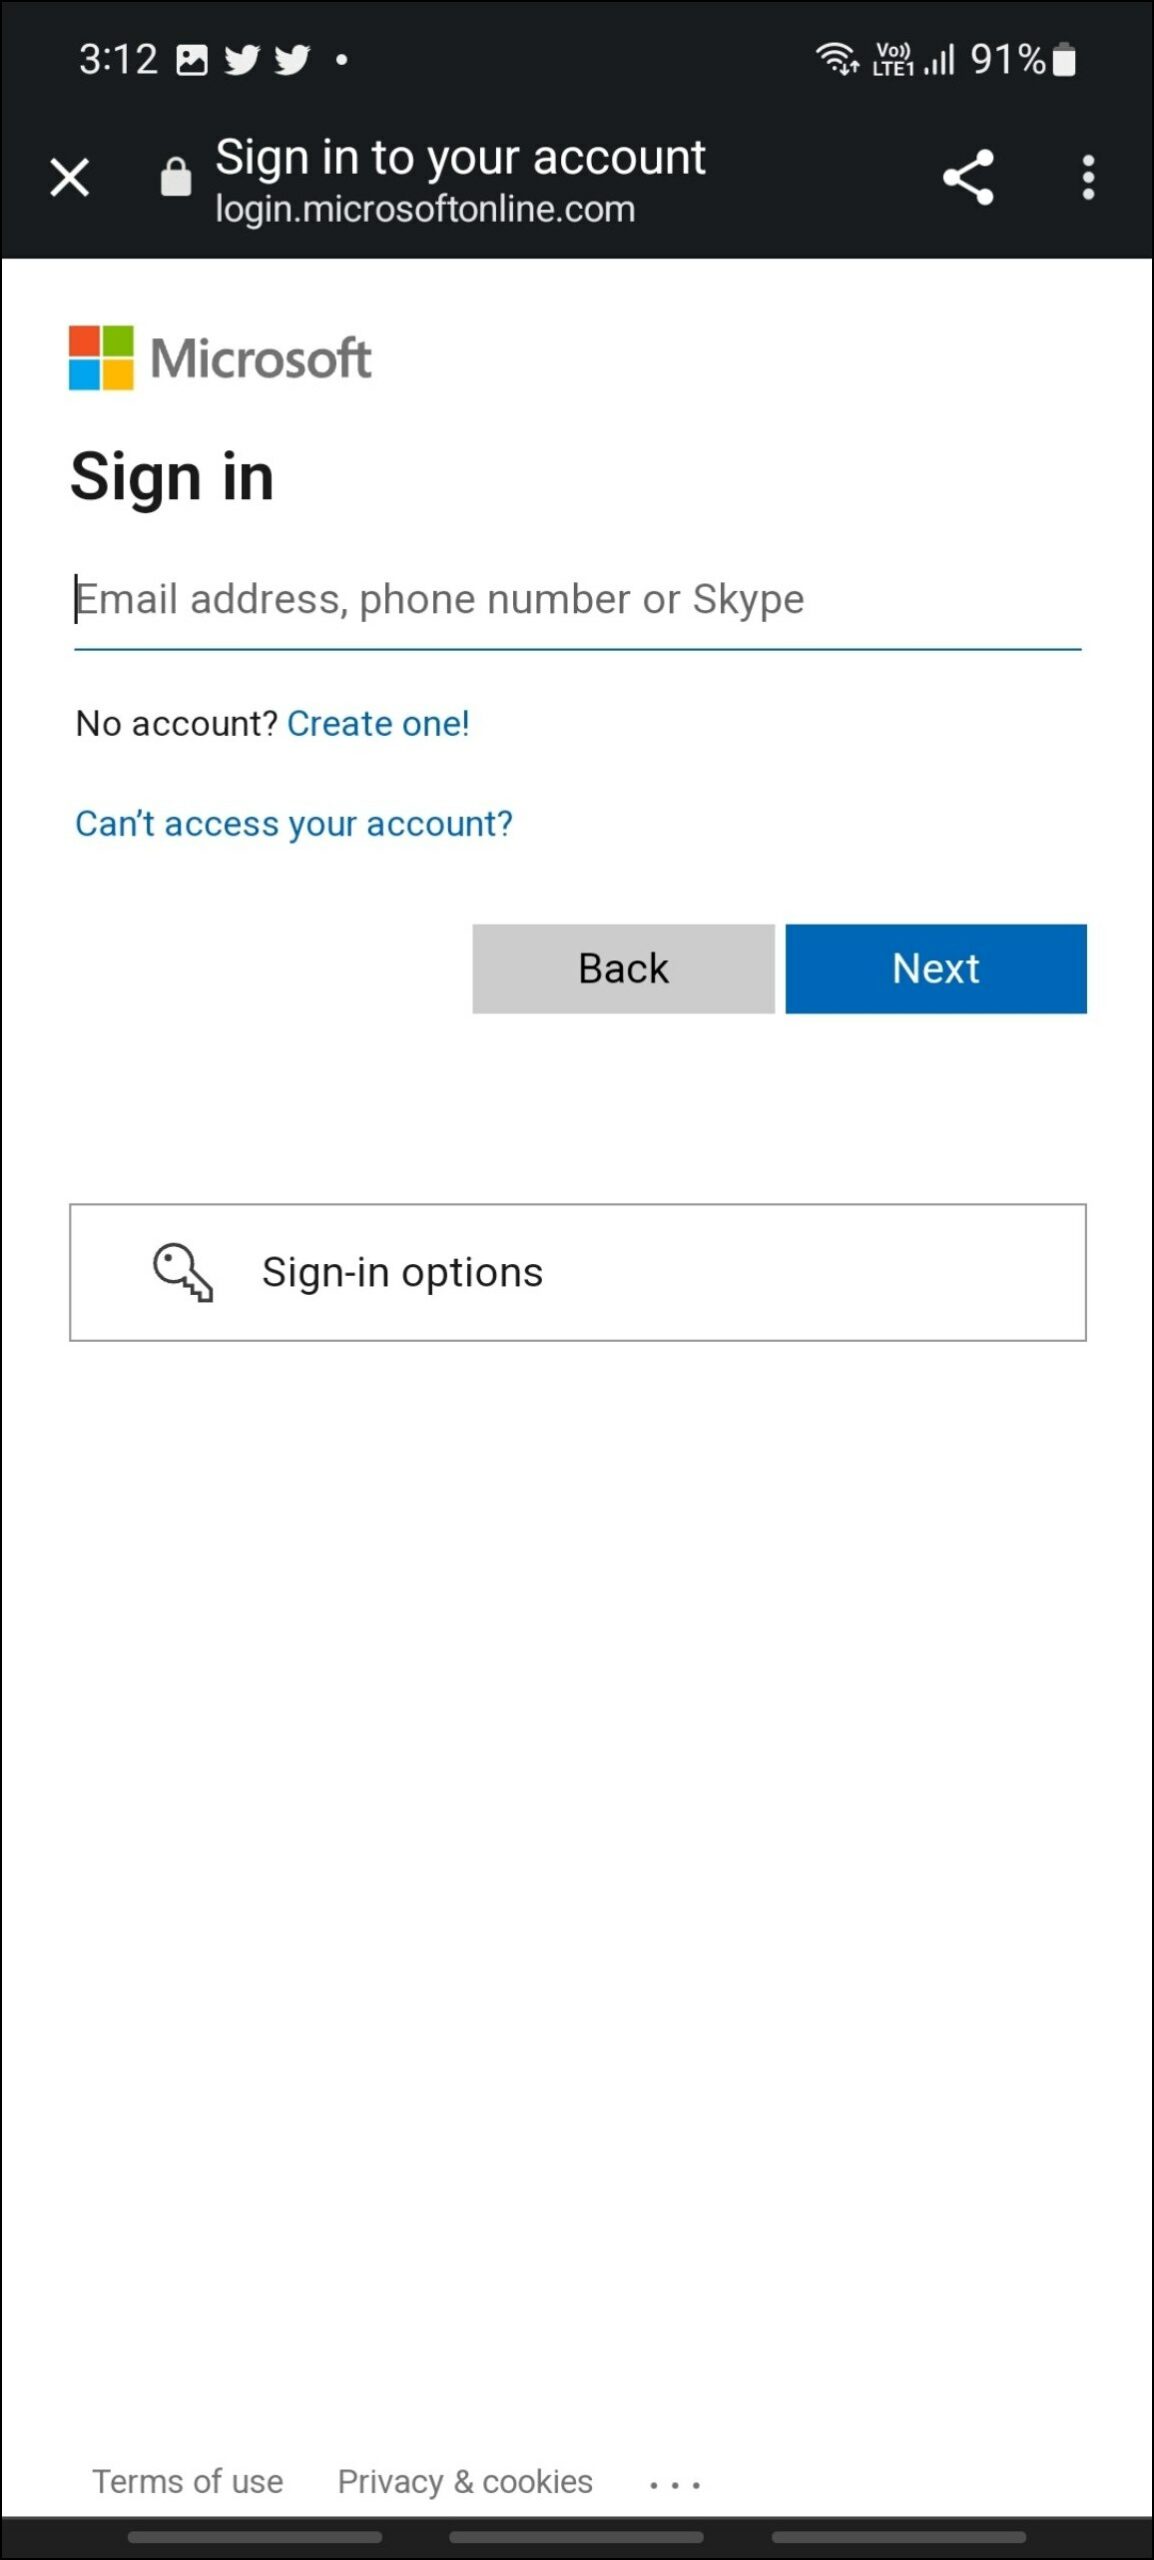The width and height of the screenshot is (1154, 2560).
Task: Tap the battery status icon
Action: coord(1065,59)
